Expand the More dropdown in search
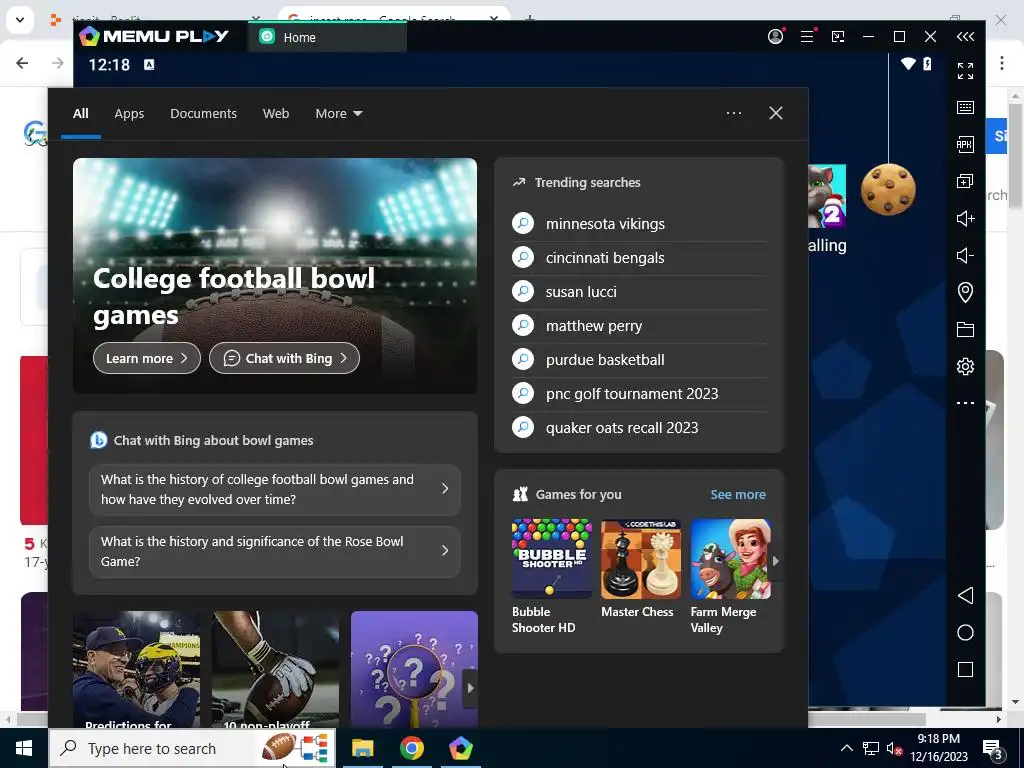 click(338, 114)
